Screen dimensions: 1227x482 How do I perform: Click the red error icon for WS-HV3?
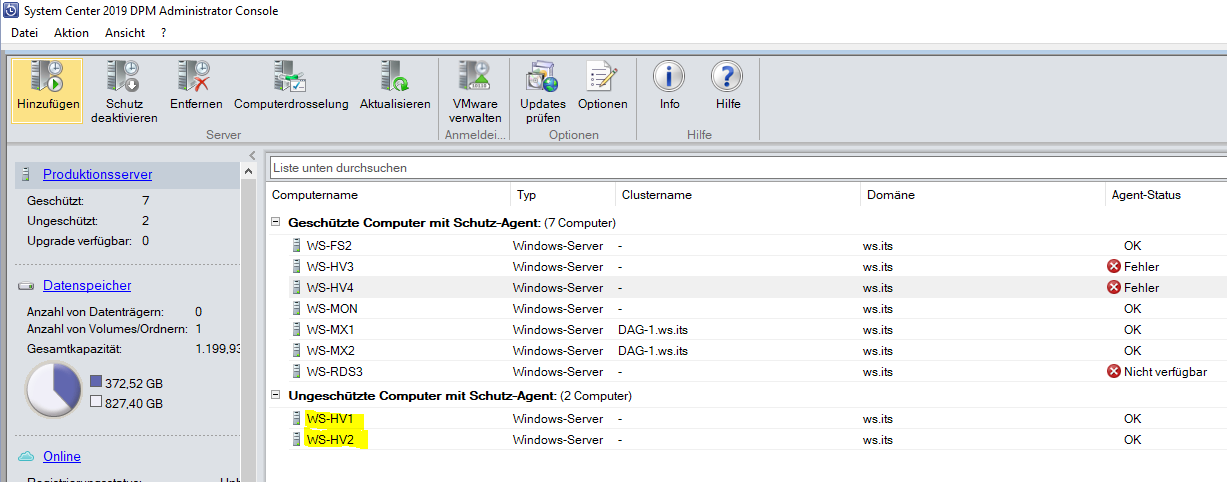click(1113, 266)
